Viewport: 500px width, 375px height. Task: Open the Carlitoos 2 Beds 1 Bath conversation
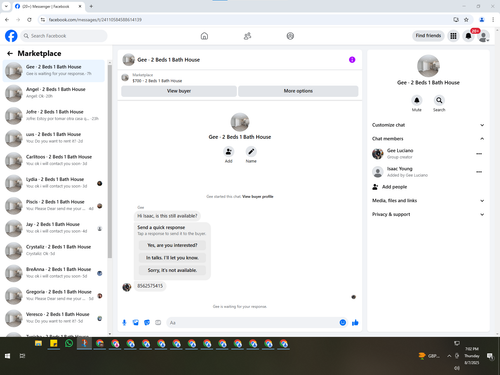coord(54,160)
